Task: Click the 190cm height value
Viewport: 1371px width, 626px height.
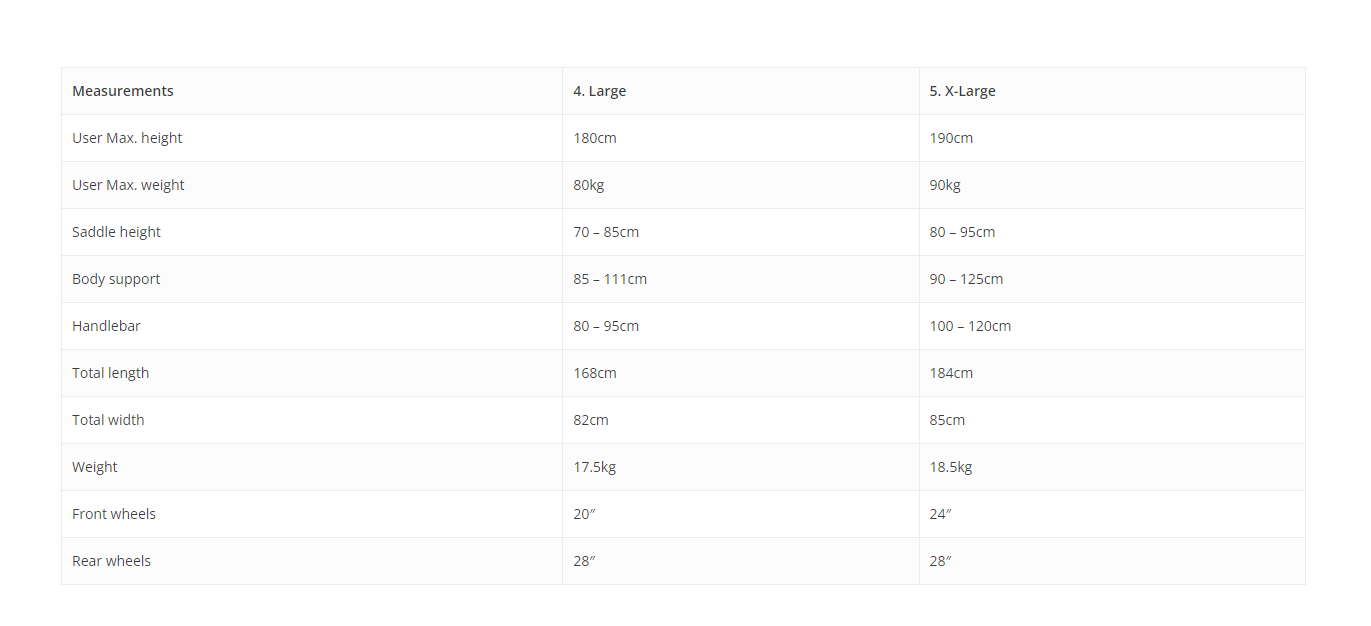Action: pos(951,138)
